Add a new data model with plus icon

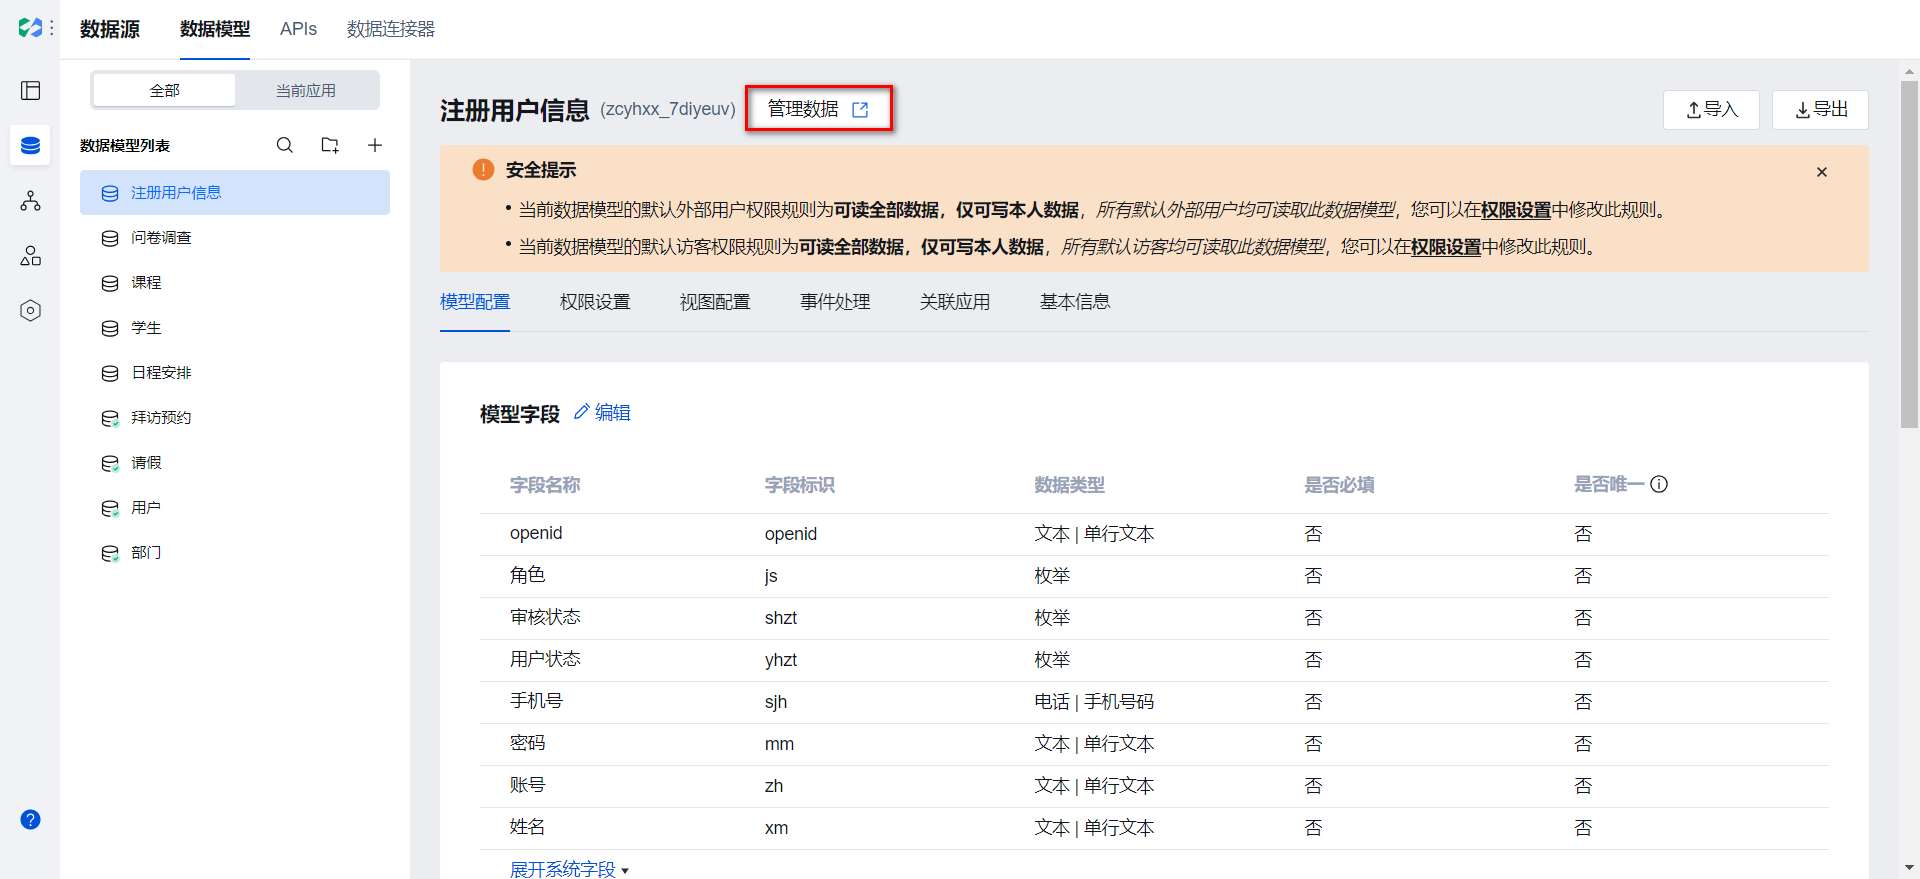(x=375, y=145)
